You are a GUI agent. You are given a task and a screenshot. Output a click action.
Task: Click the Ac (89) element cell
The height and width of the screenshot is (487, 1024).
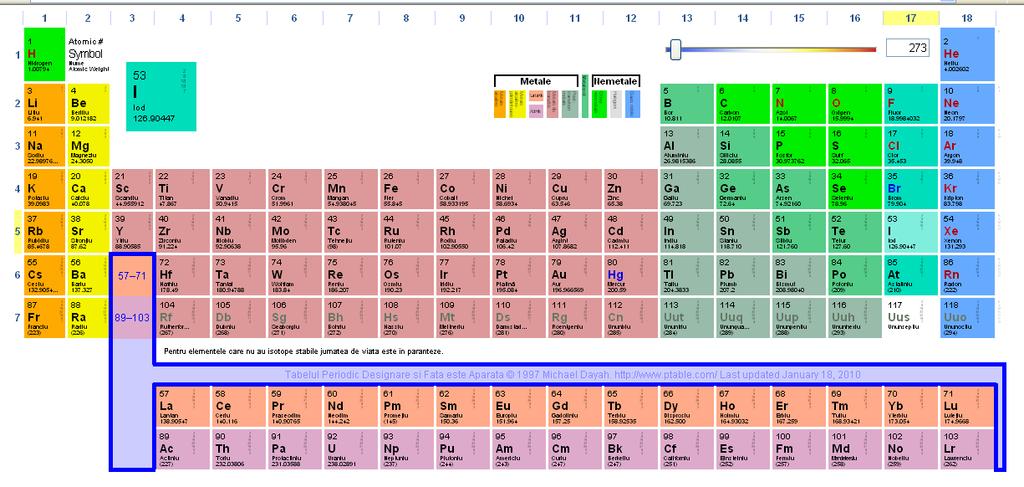(x=182, y=448)
